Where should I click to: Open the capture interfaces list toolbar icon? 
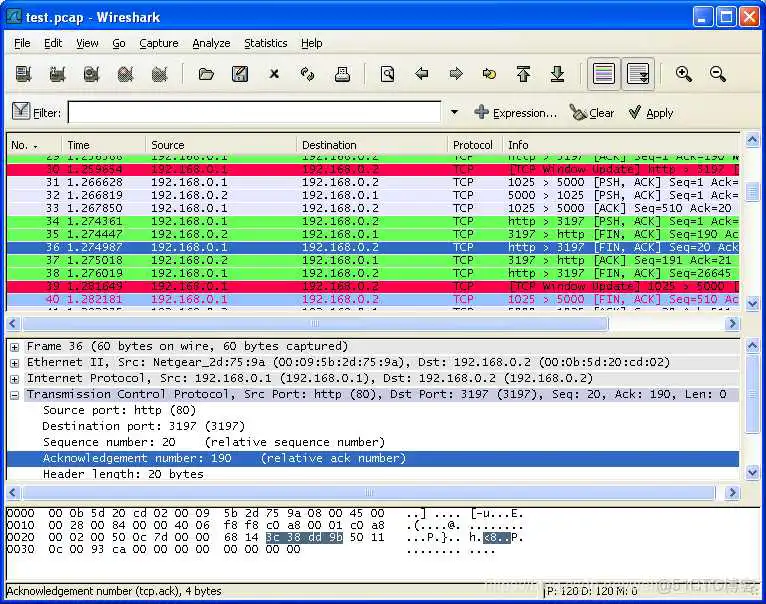[x=23, y=74]
